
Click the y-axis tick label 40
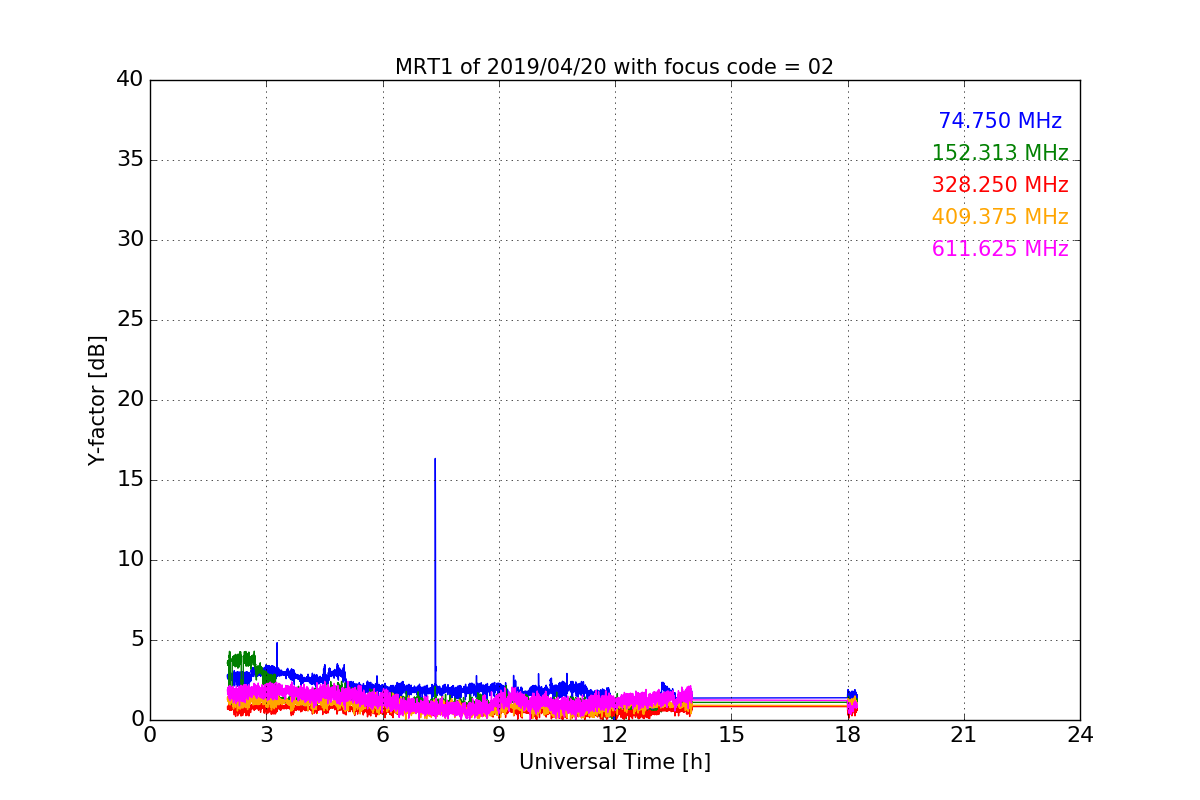pos(129,80)
